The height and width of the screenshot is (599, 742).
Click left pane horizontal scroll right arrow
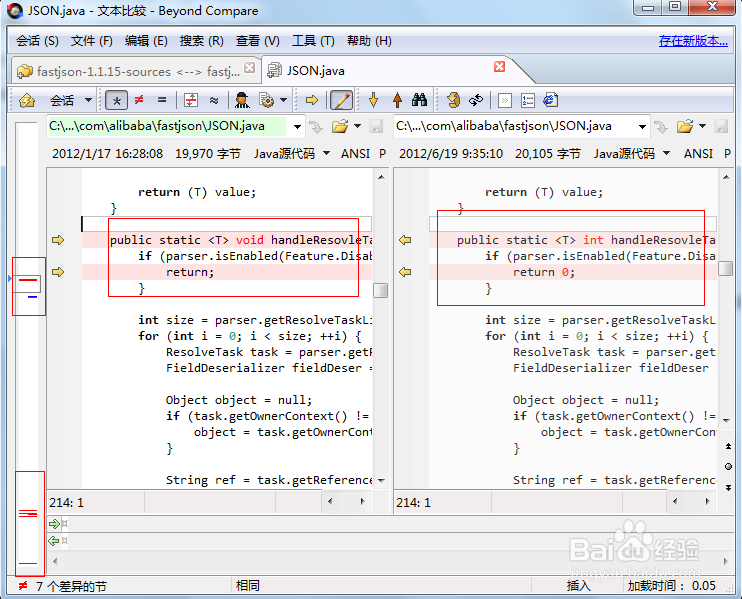pos(362,502)
